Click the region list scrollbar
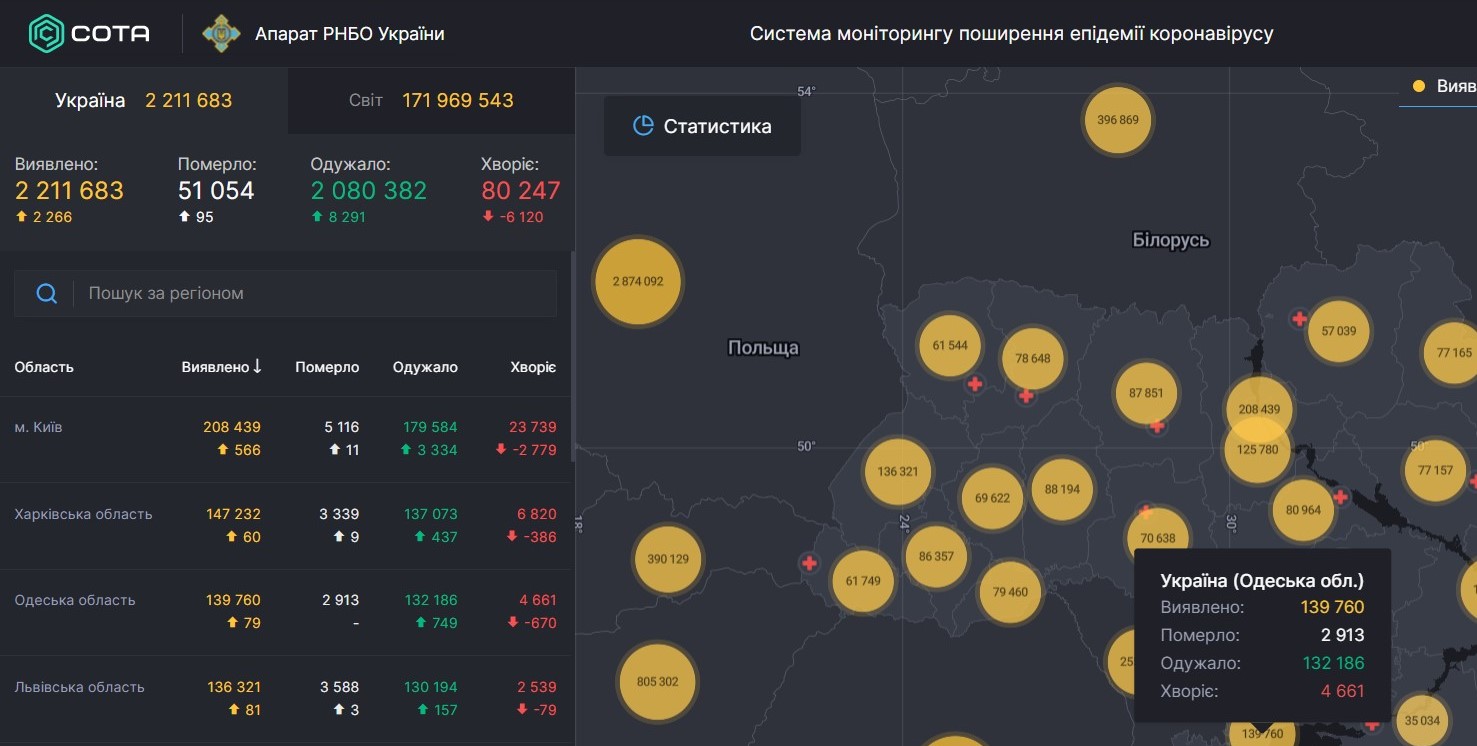The width and height of the screenshot is (1477, 746). point(573,356)
